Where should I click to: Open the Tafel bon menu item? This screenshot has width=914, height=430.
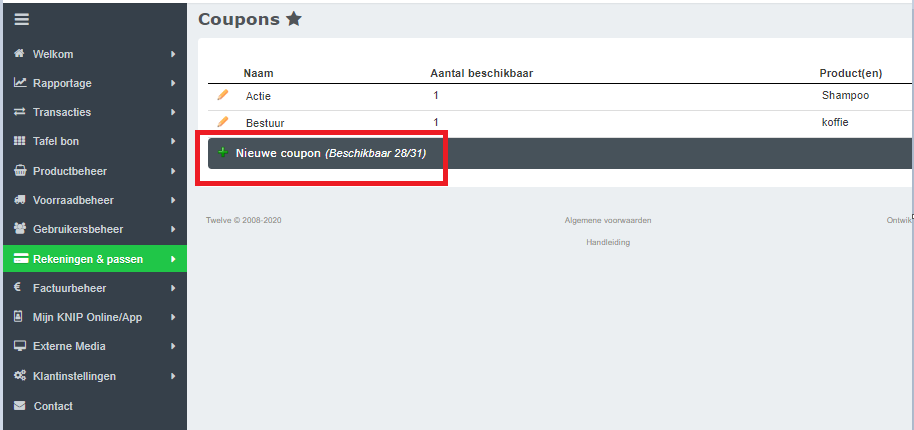[x=56, y=142]
